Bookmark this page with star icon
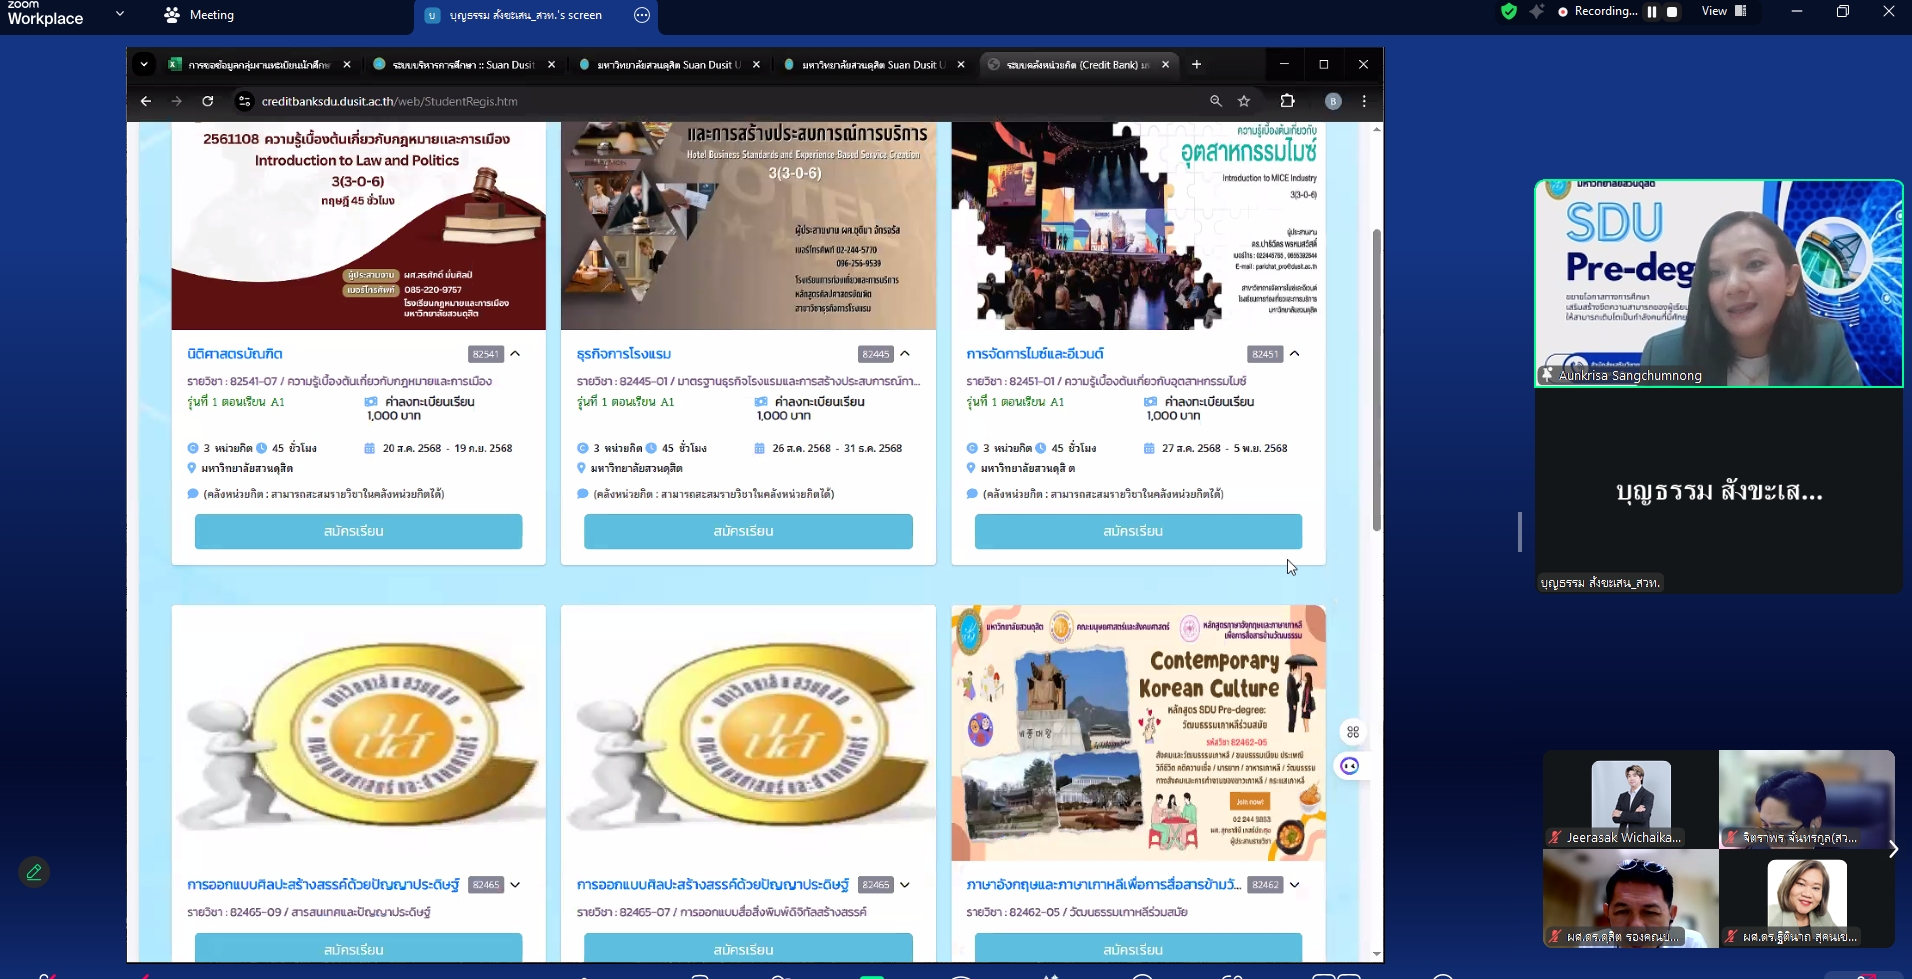1912x979 pixels. click(1244, 101)
